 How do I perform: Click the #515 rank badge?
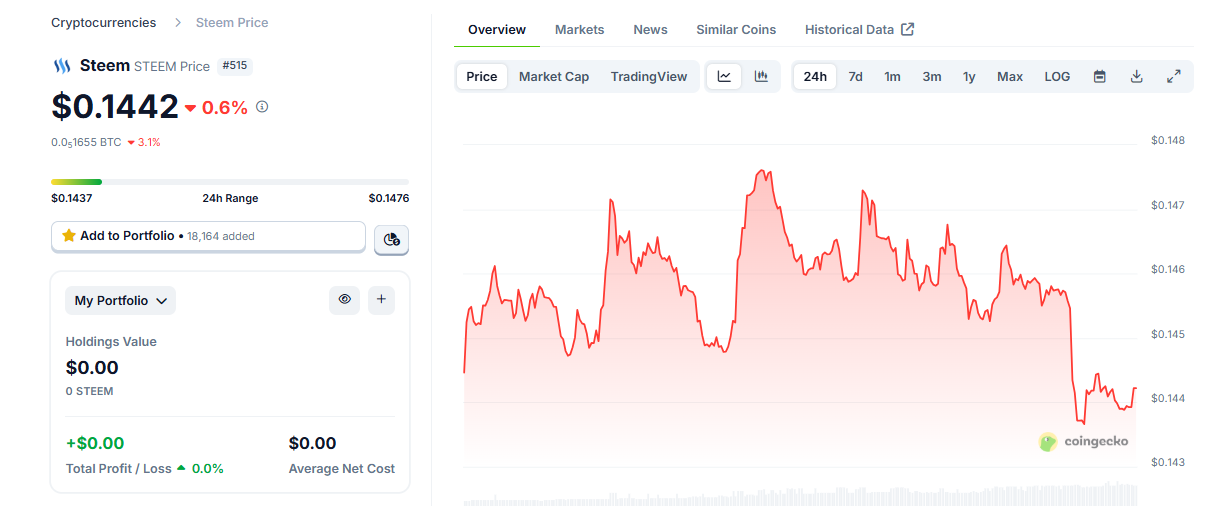[x=235, y=66]
